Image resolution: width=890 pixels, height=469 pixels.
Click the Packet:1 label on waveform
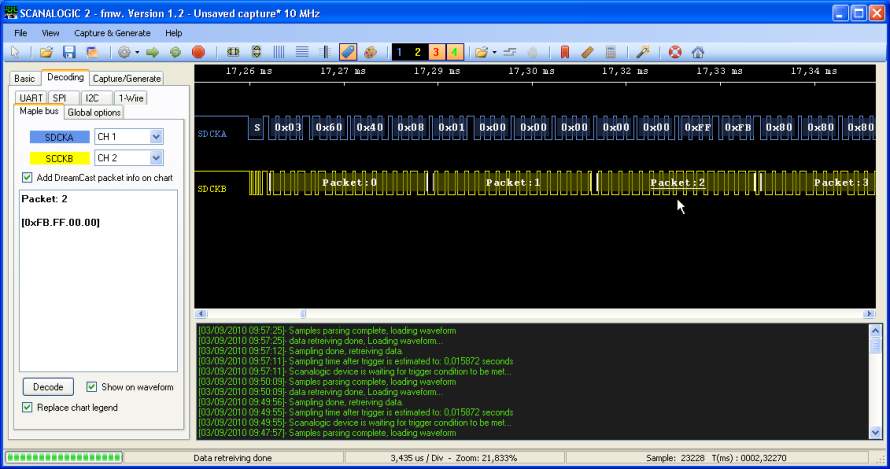(x=513, y=182)
